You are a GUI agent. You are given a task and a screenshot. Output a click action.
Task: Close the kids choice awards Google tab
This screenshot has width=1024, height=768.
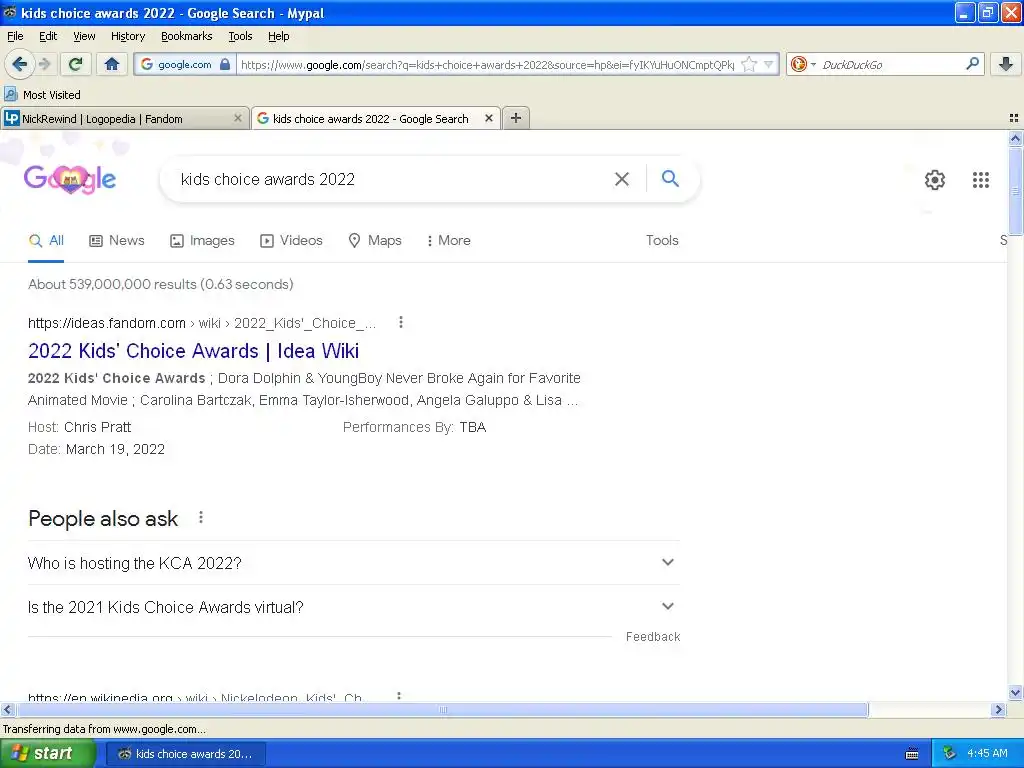coord(488,118)
